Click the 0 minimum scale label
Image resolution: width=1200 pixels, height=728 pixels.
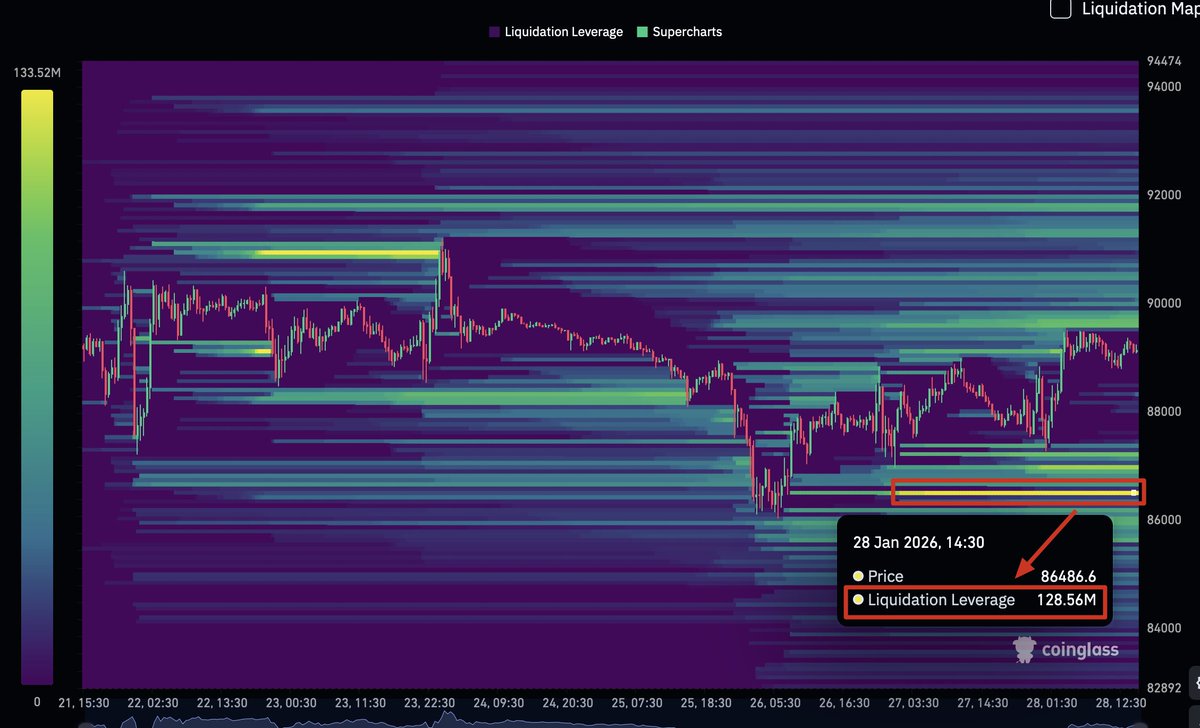pos(37,702)
